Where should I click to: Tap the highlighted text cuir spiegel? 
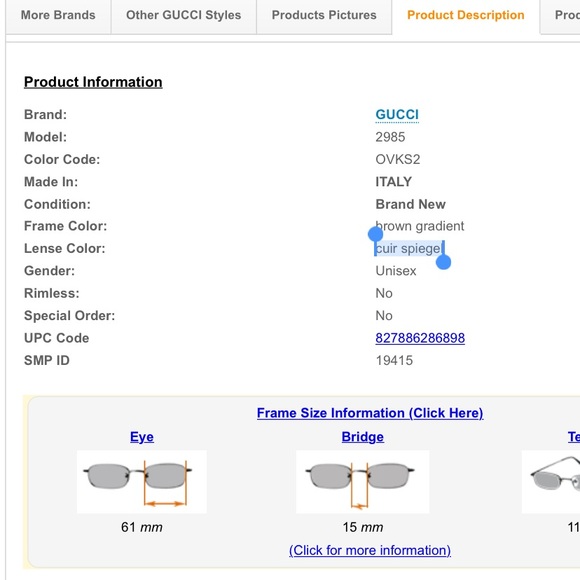(x=409, y=248)
